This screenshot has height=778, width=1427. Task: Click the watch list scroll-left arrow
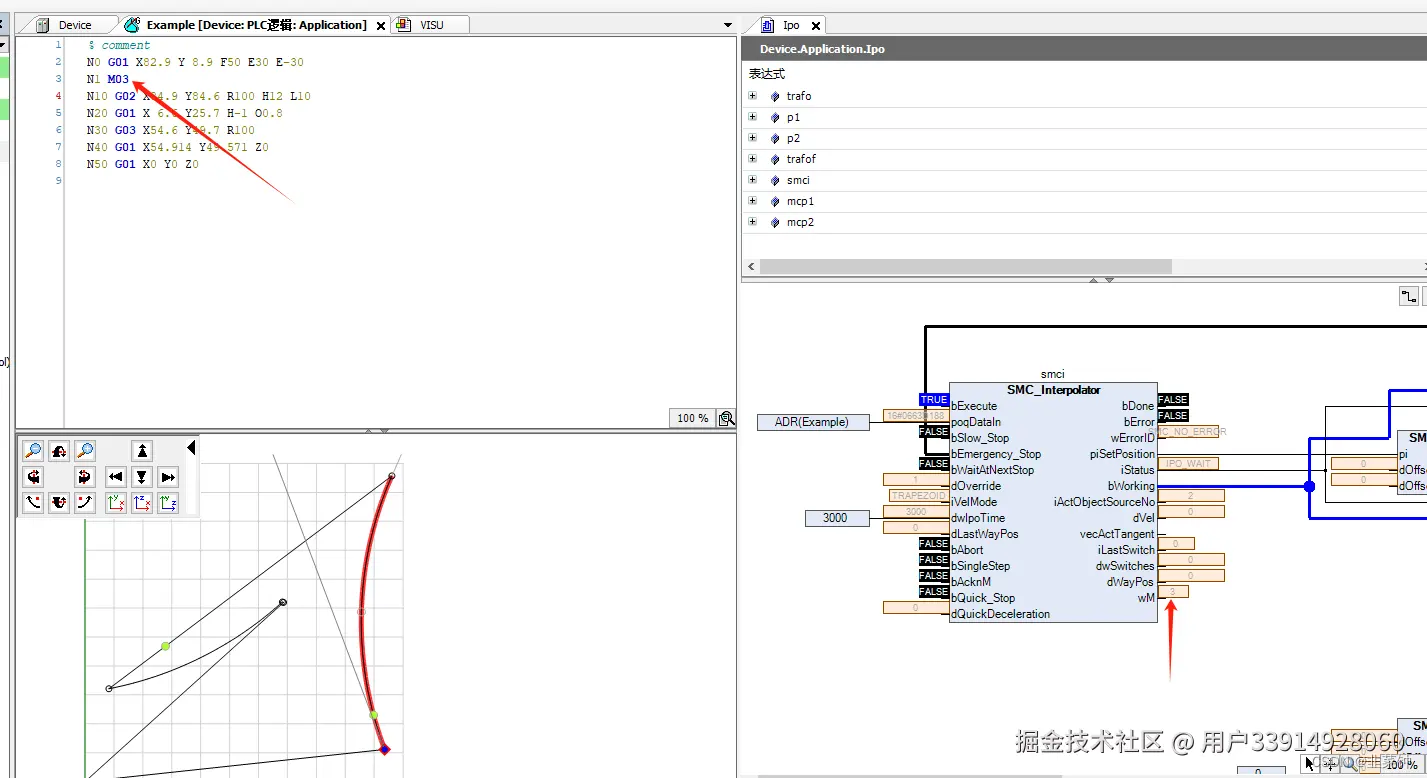pos(751,267)
